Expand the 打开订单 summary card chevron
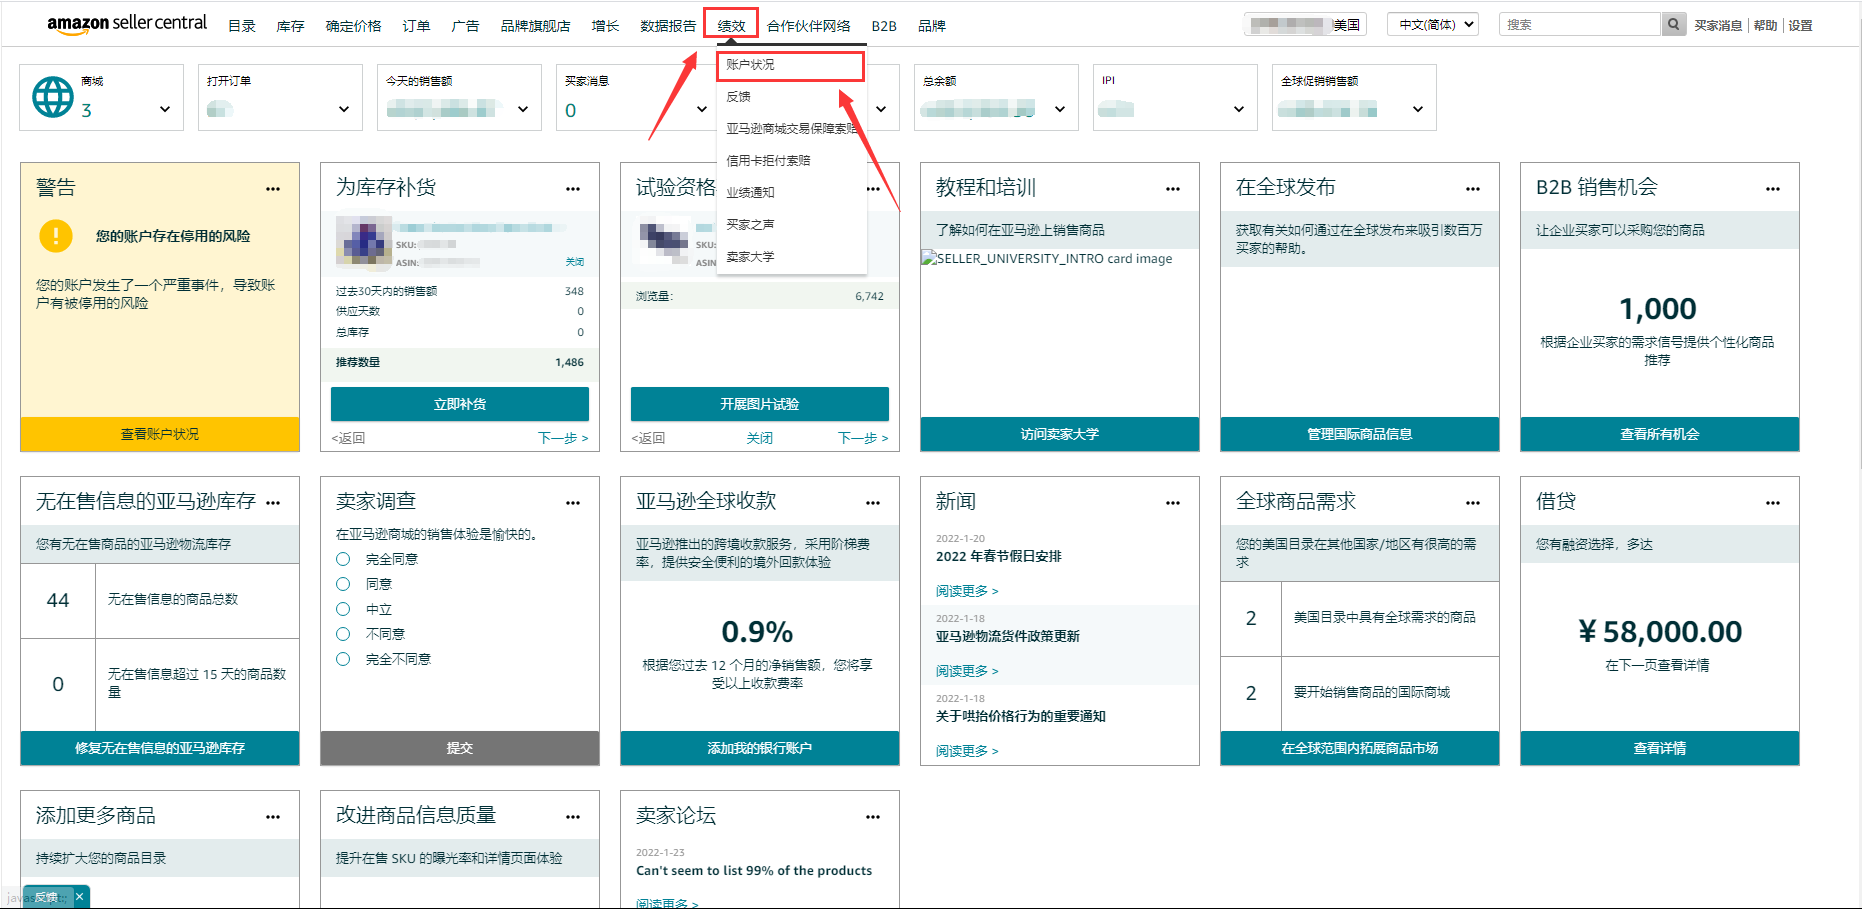The height and width of the screenshot is (909, 1862). pyautogui.click(x=344, y=109)
